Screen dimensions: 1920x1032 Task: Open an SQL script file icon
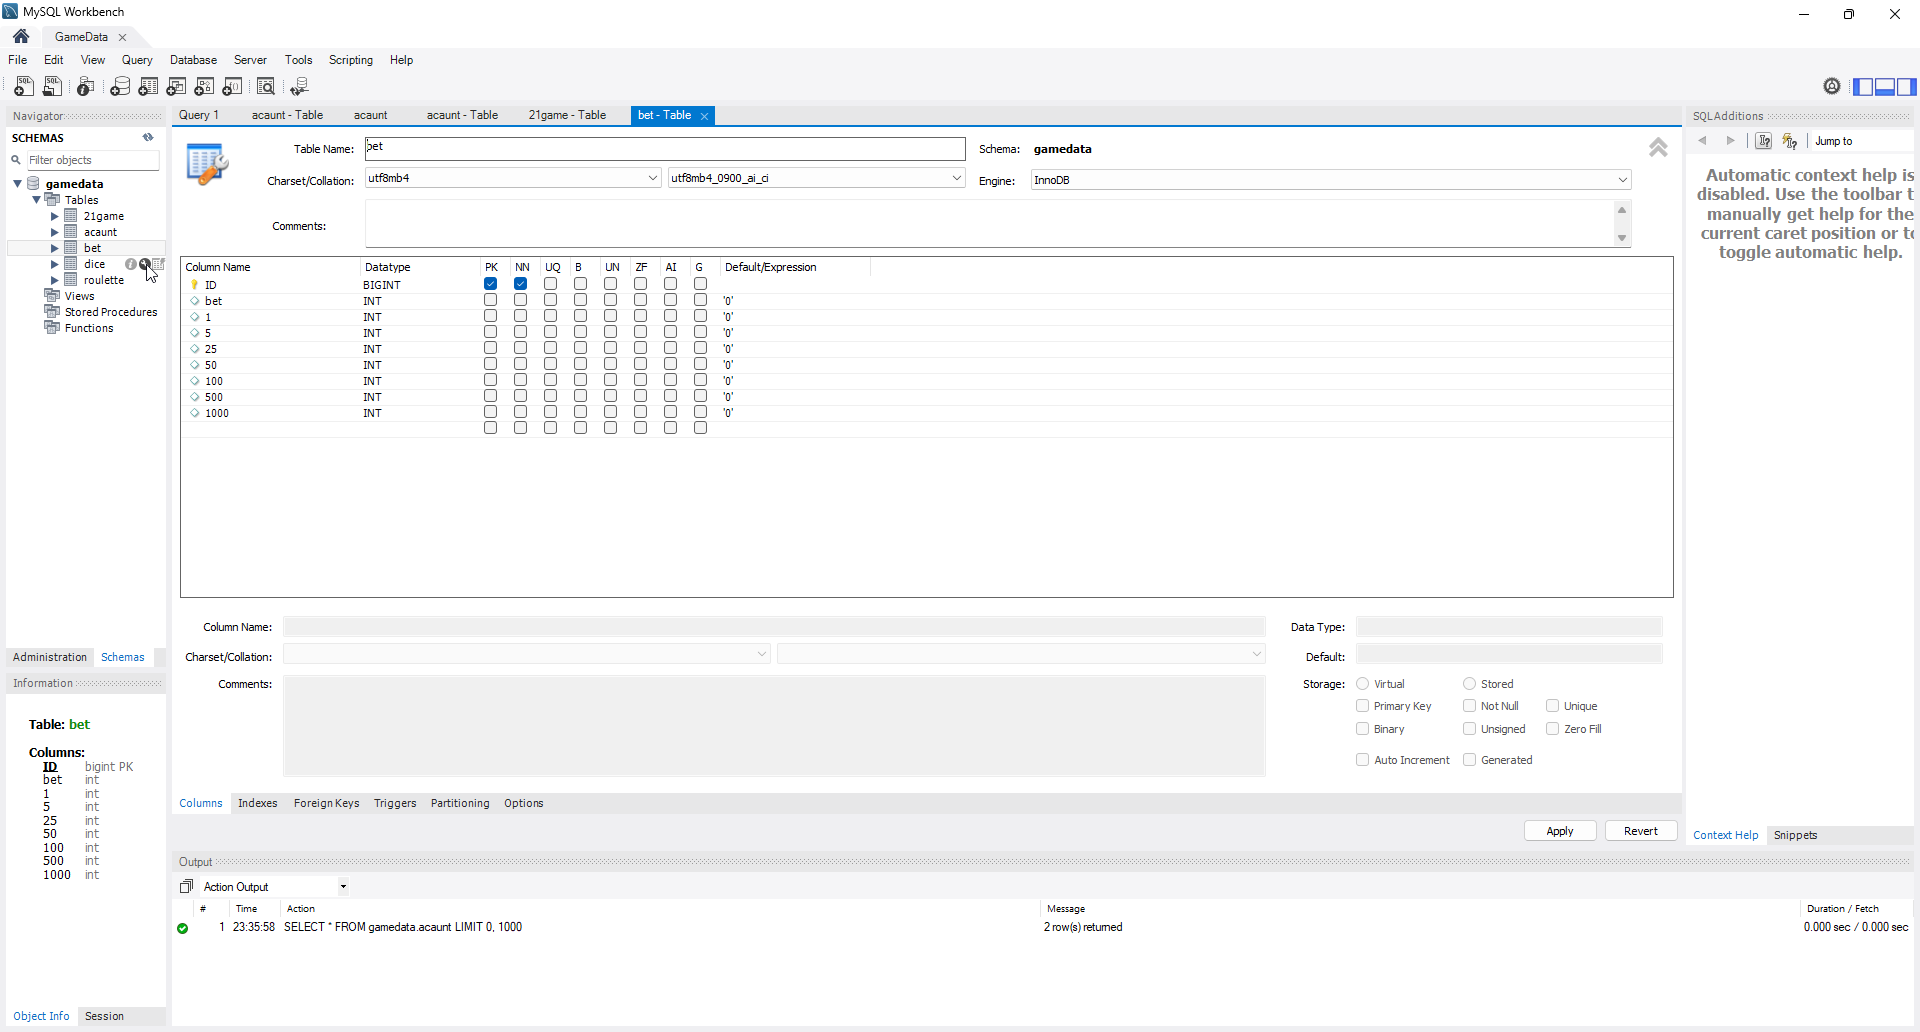pyautogui.click(x=52, y=87)
